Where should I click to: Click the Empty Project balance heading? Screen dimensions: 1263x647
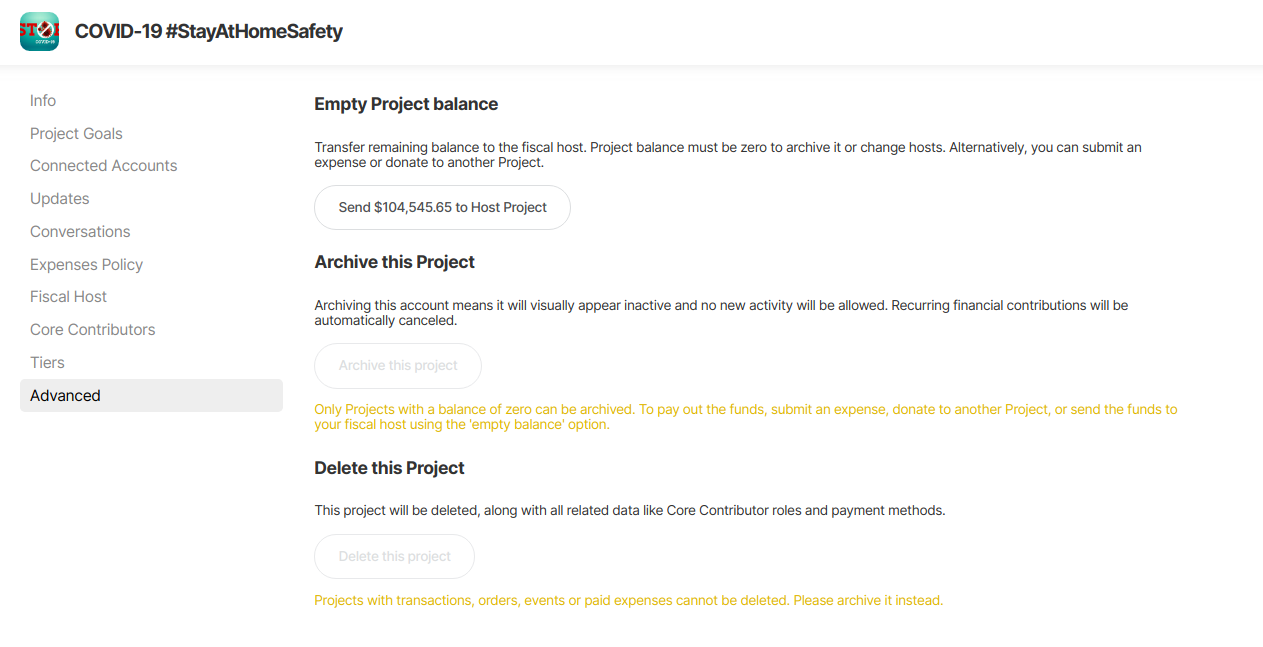point(406,104)
